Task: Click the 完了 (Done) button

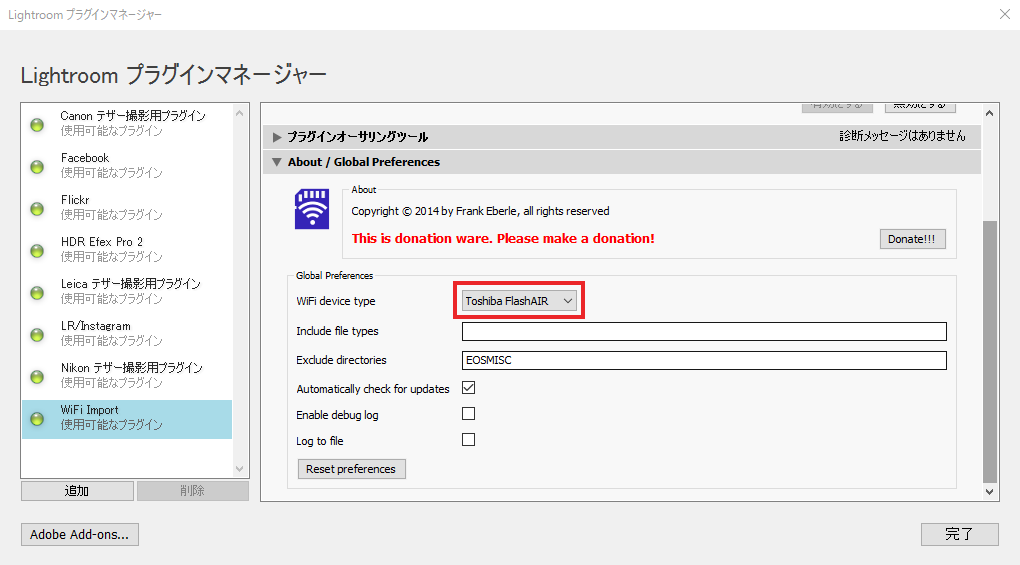Action: coord(960,534)
